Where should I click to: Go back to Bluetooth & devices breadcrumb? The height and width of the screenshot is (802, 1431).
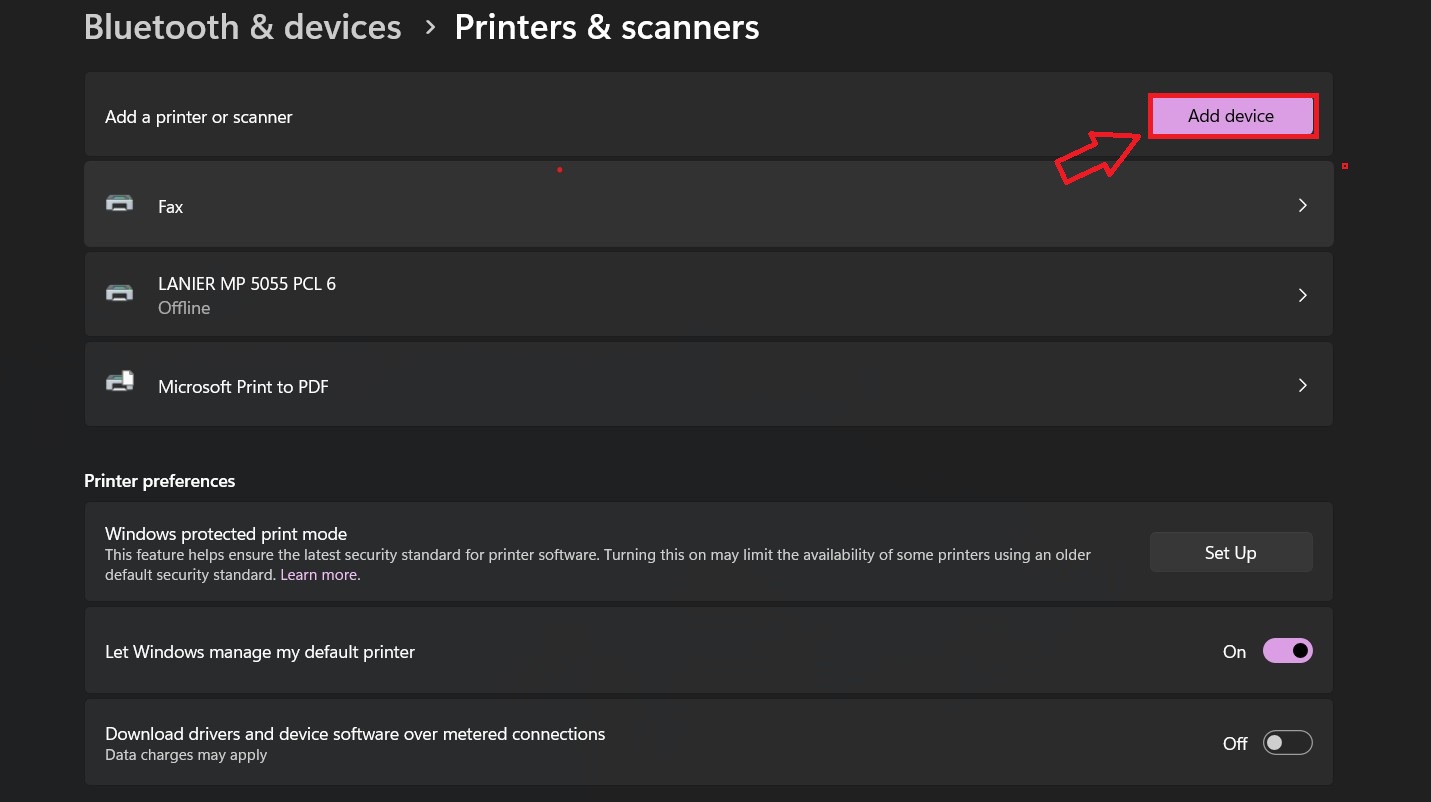click(x=242, y=28)
